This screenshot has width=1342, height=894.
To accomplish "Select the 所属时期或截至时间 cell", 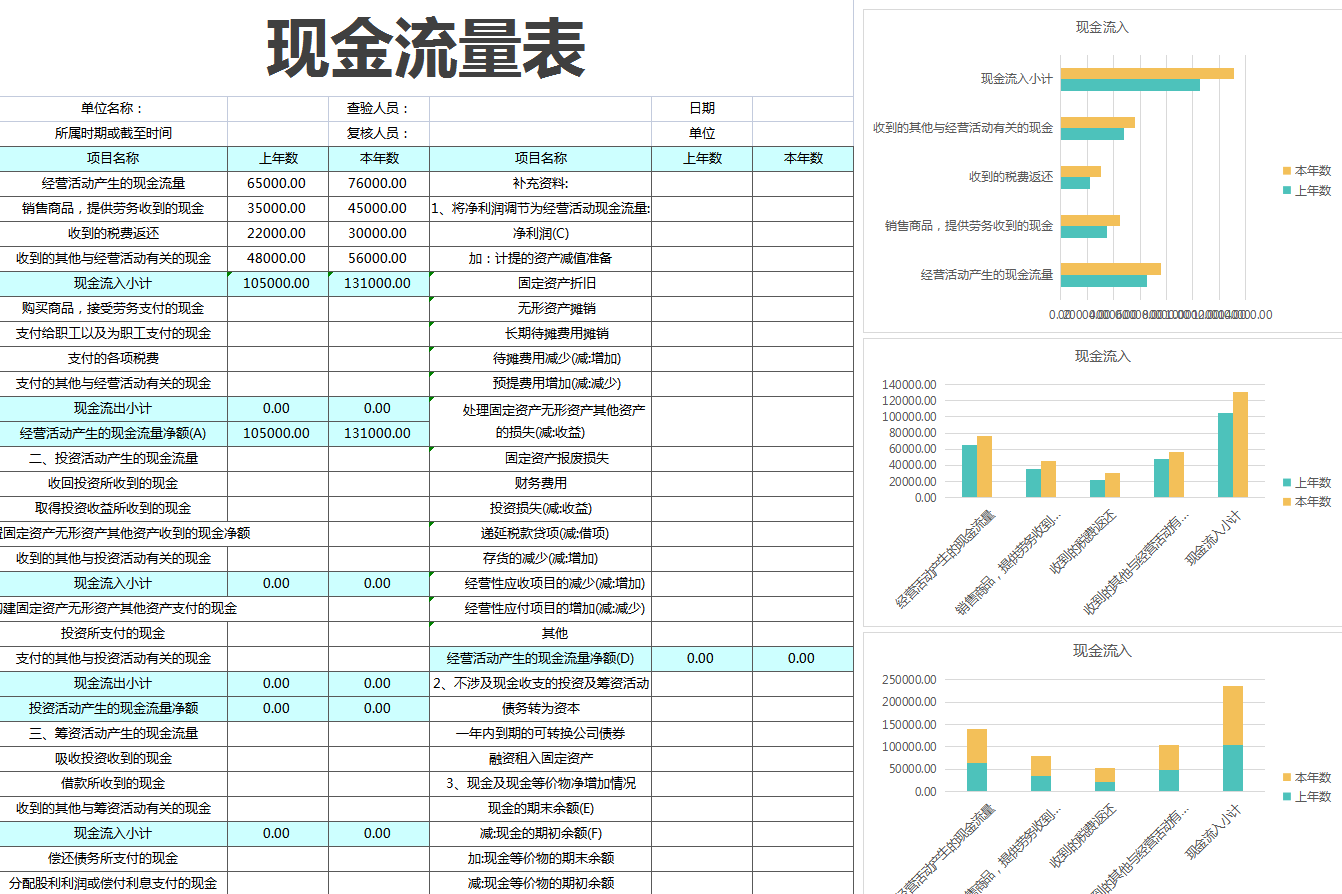I will tap(113, 133).
